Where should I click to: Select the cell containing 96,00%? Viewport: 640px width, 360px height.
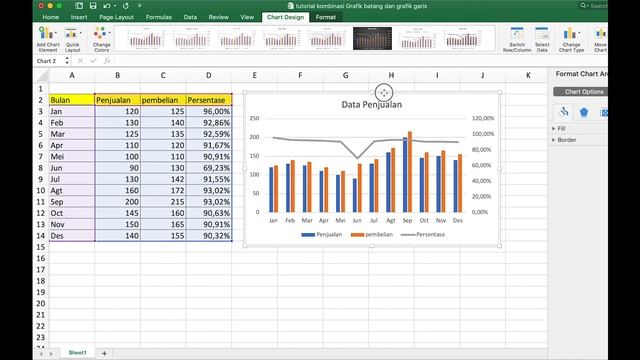click(209, 111)
